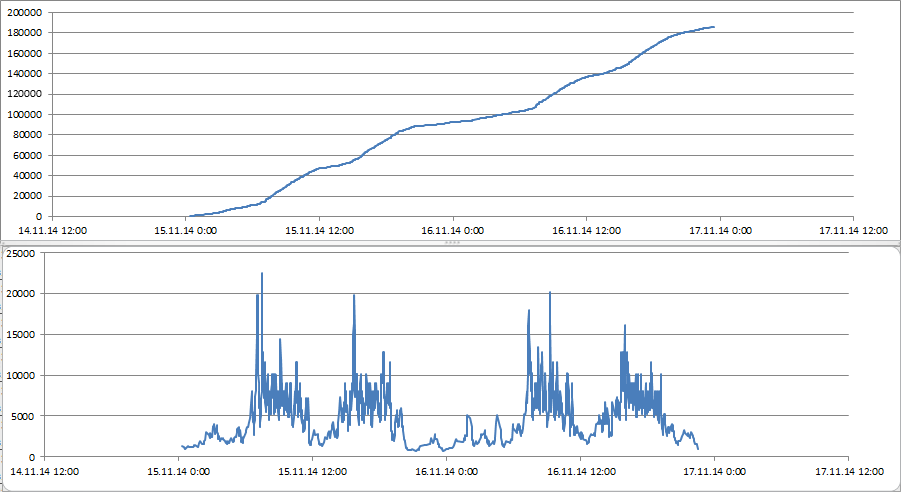Click the highest peak in the lower chart

[262, 273]
